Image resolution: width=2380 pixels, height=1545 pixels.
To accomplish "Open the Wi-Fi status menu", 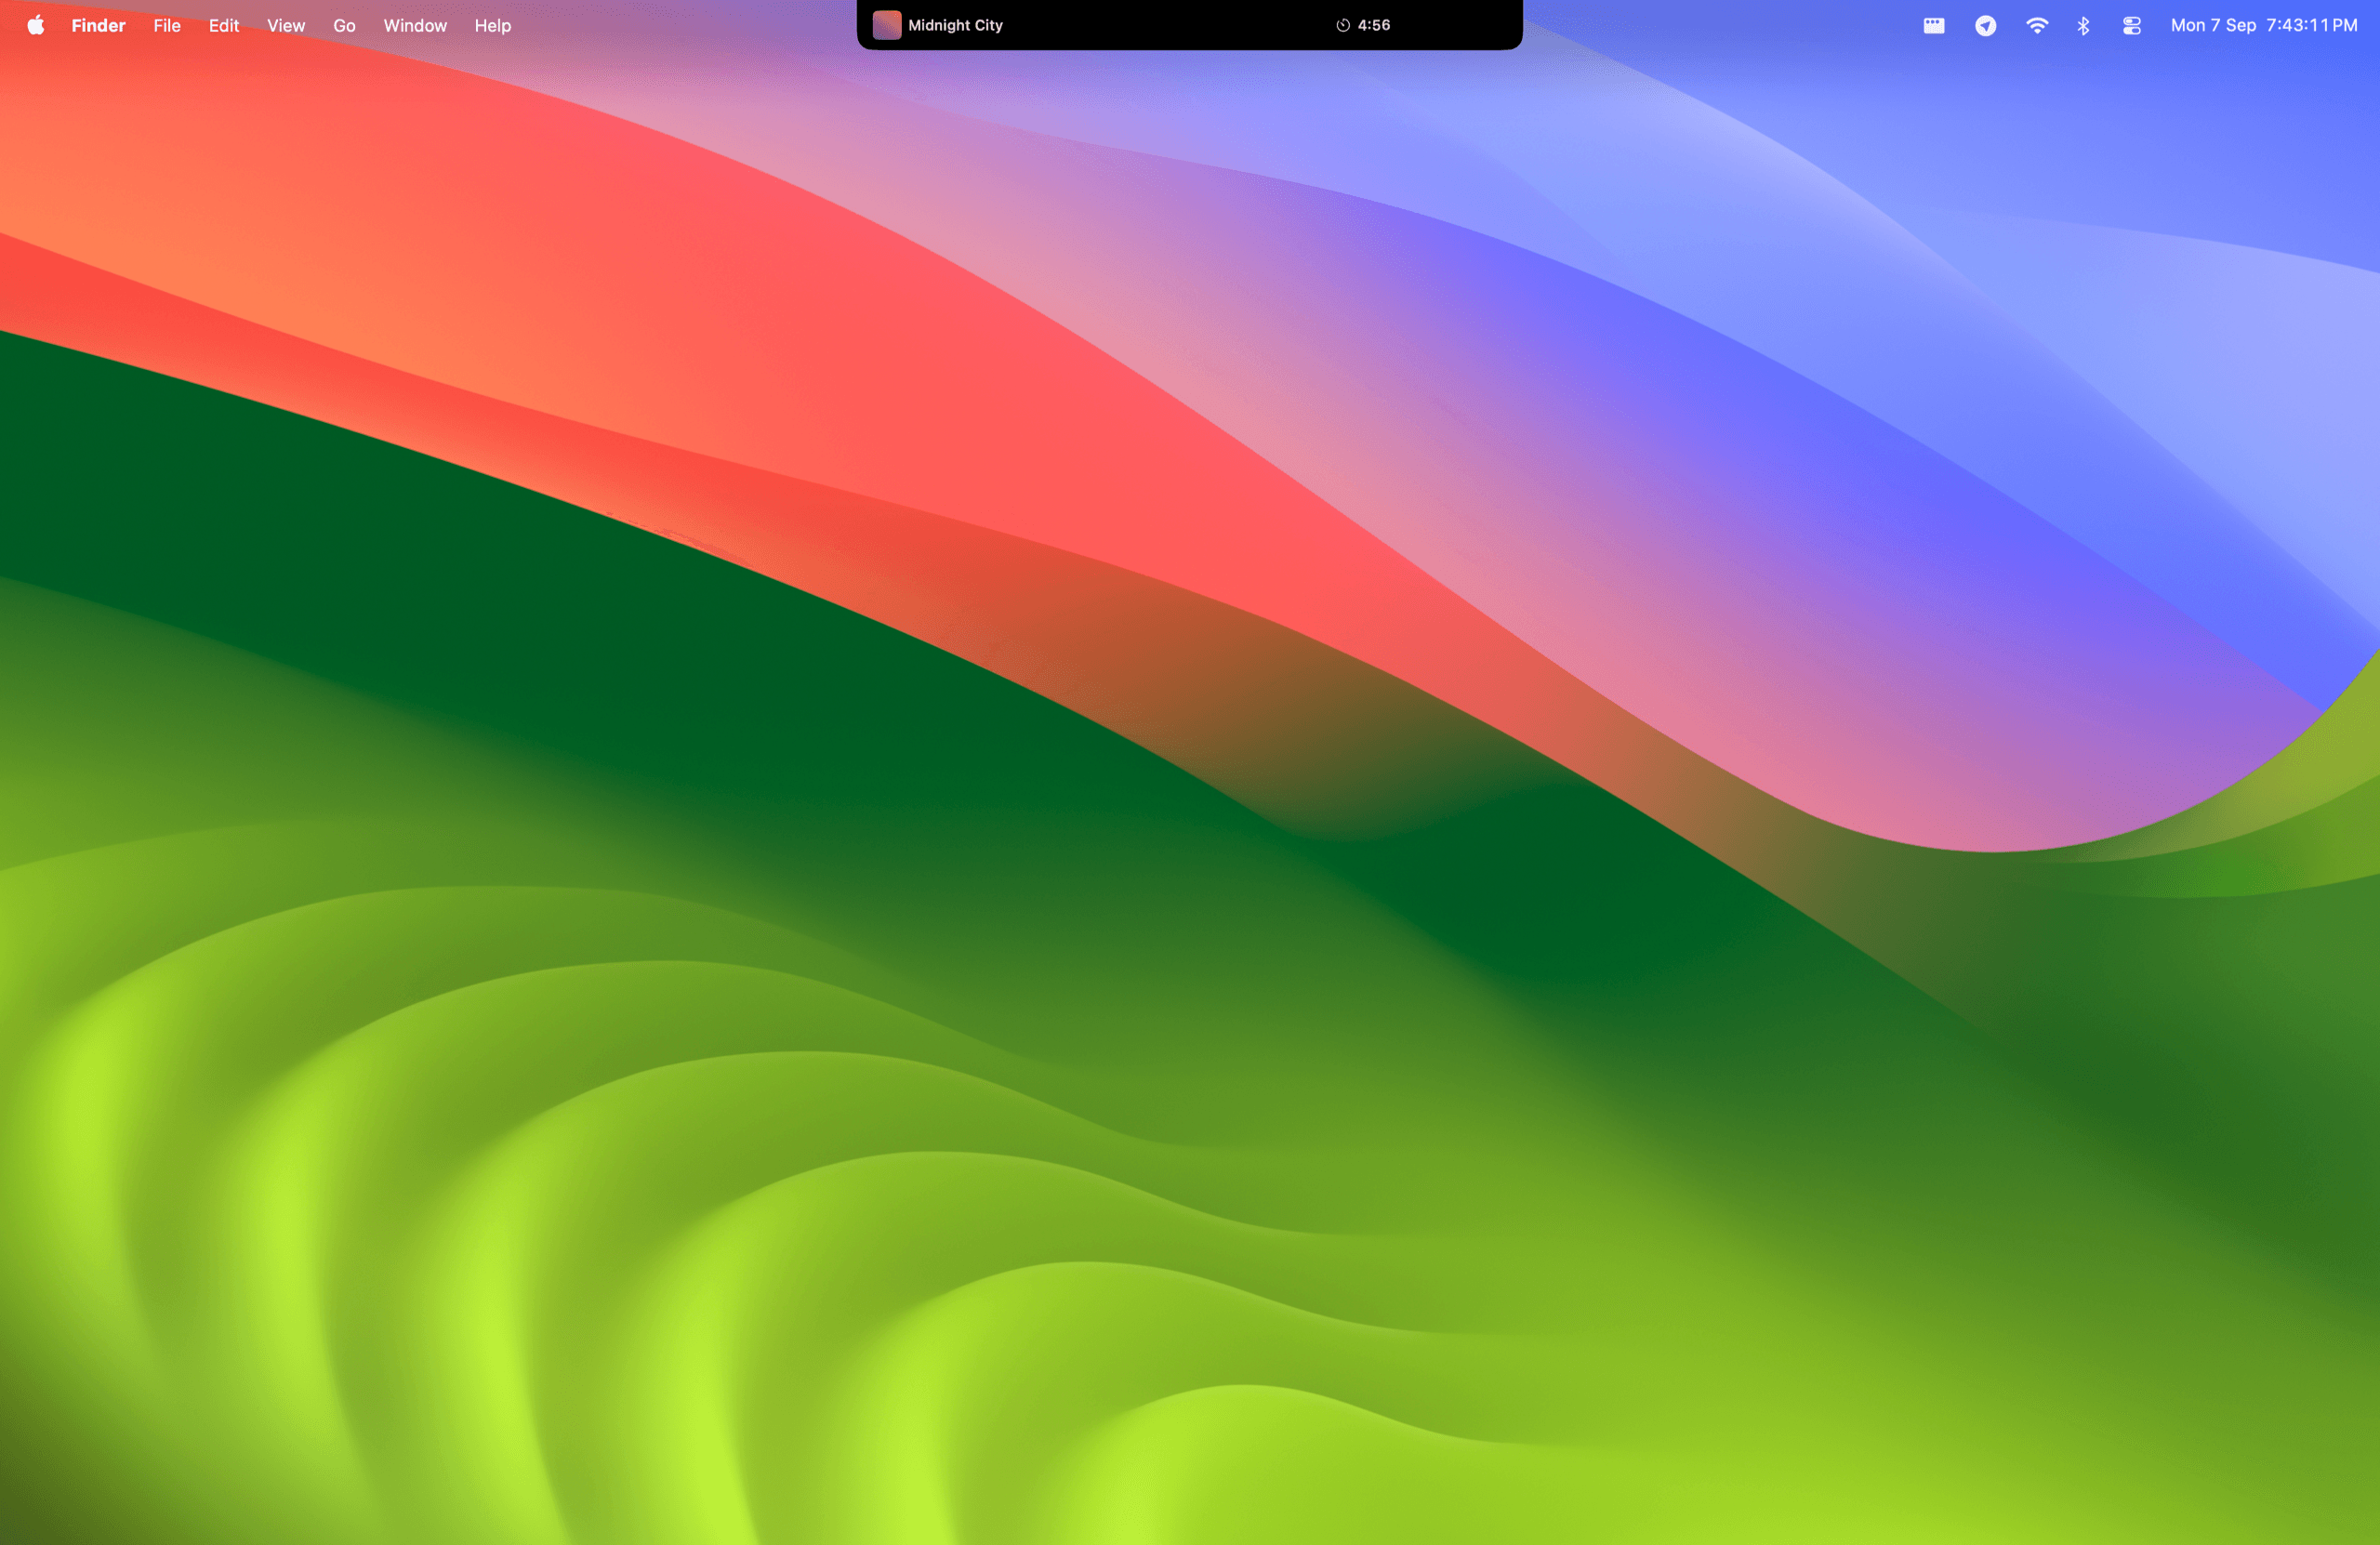I will tap(2037, 25).
